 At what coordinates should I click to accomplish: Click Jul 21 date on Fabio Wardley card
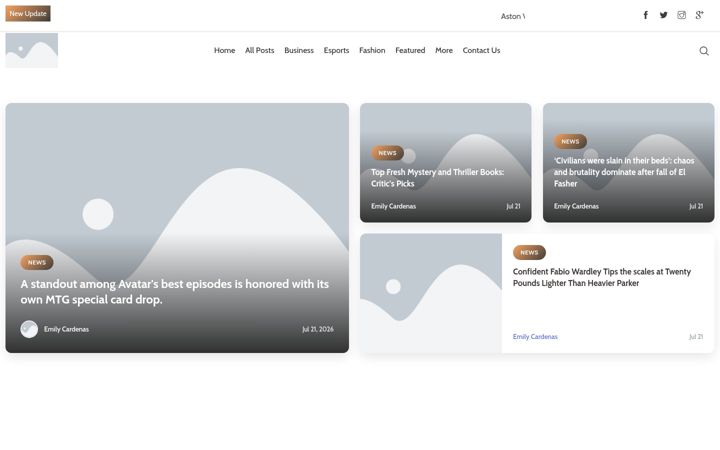click(696, 337)
